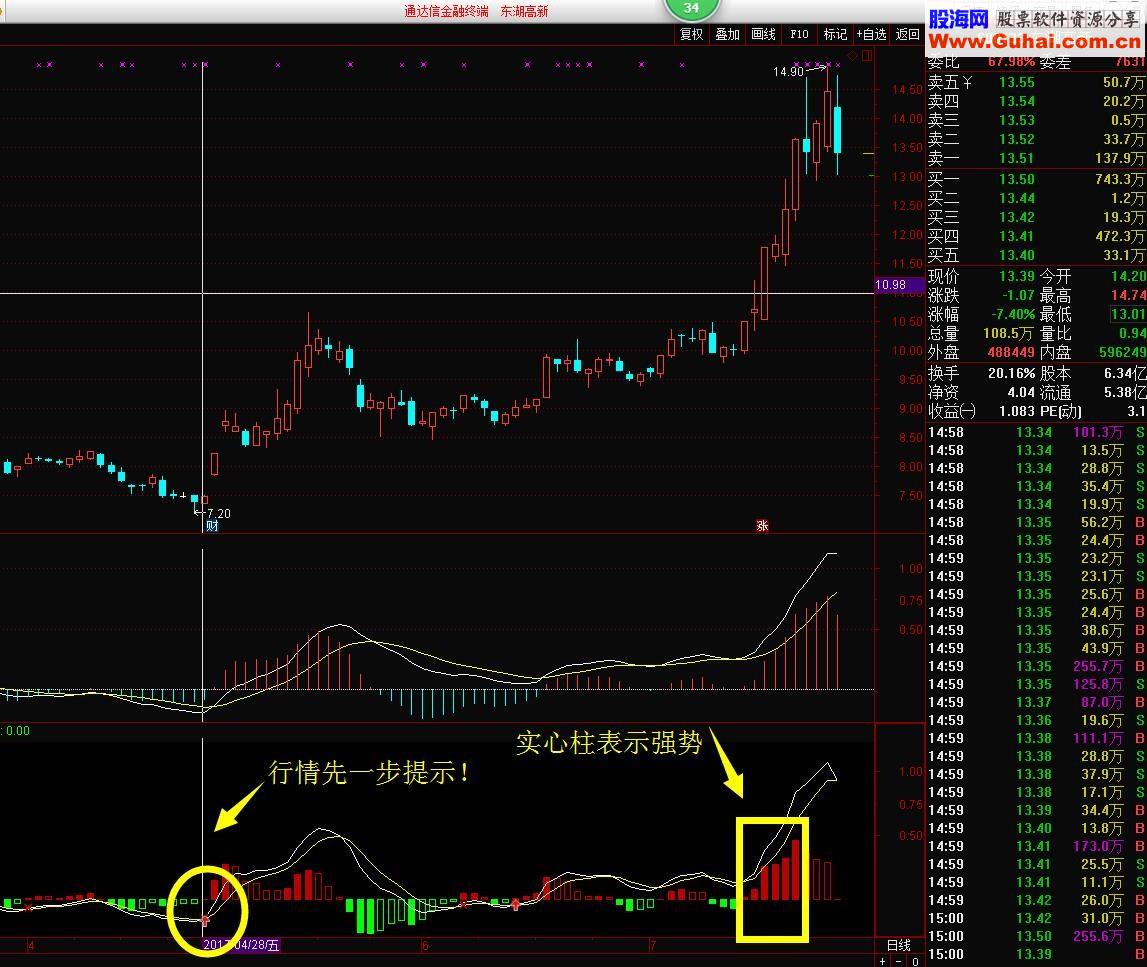This screenshot has width=1147, height=967.
Task: Select the 卖五 13.55 ask row
Action: click(x=1036, y=83)
